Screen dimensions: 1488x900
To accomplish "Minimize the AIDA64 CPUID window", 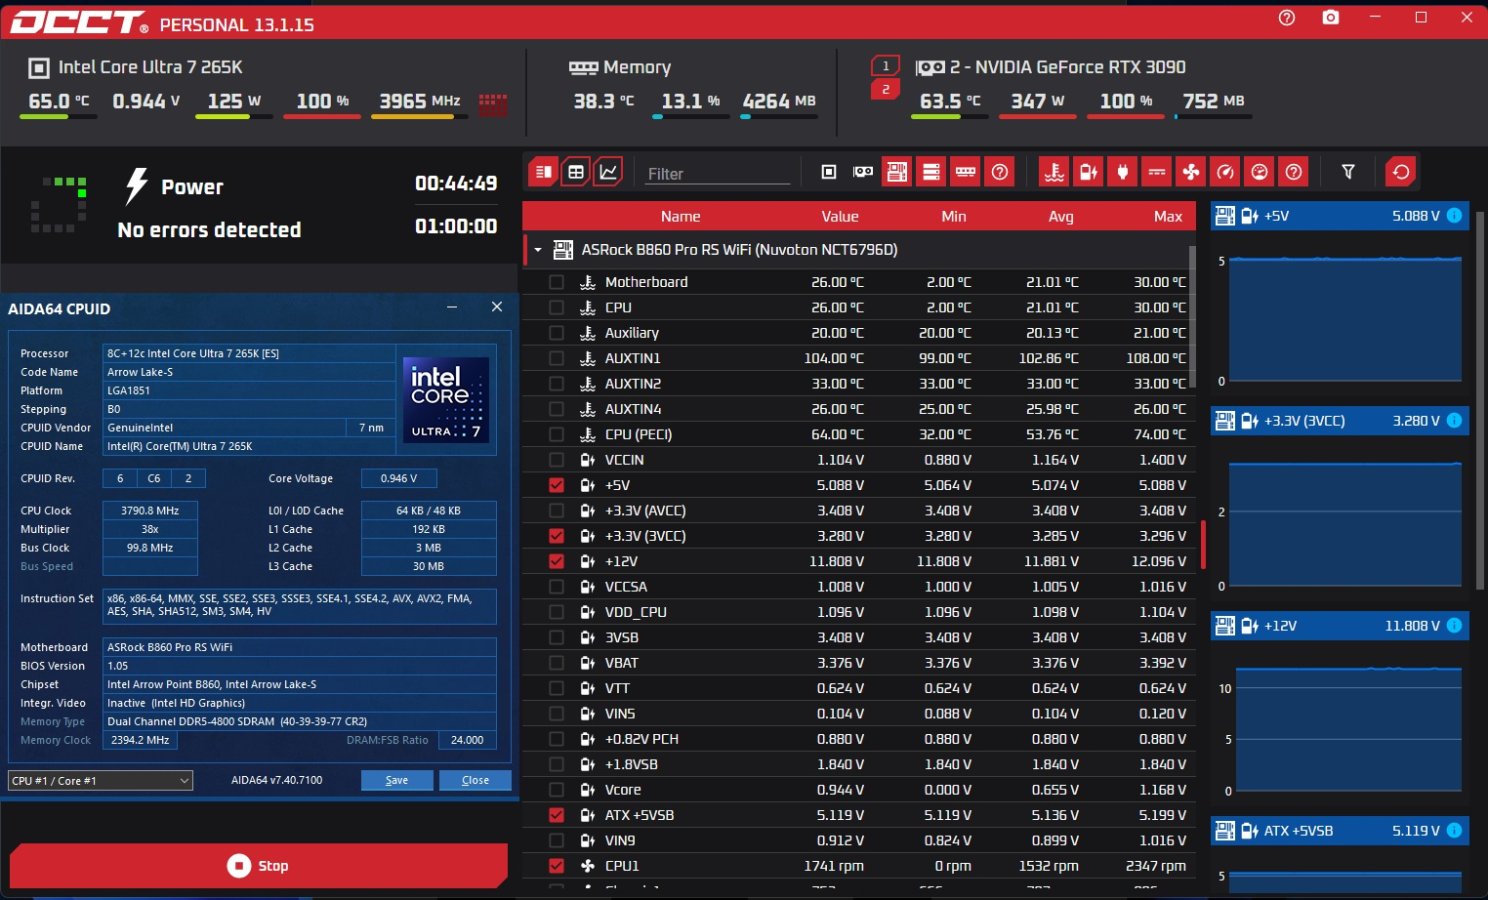I will click(x=452, y=307).
